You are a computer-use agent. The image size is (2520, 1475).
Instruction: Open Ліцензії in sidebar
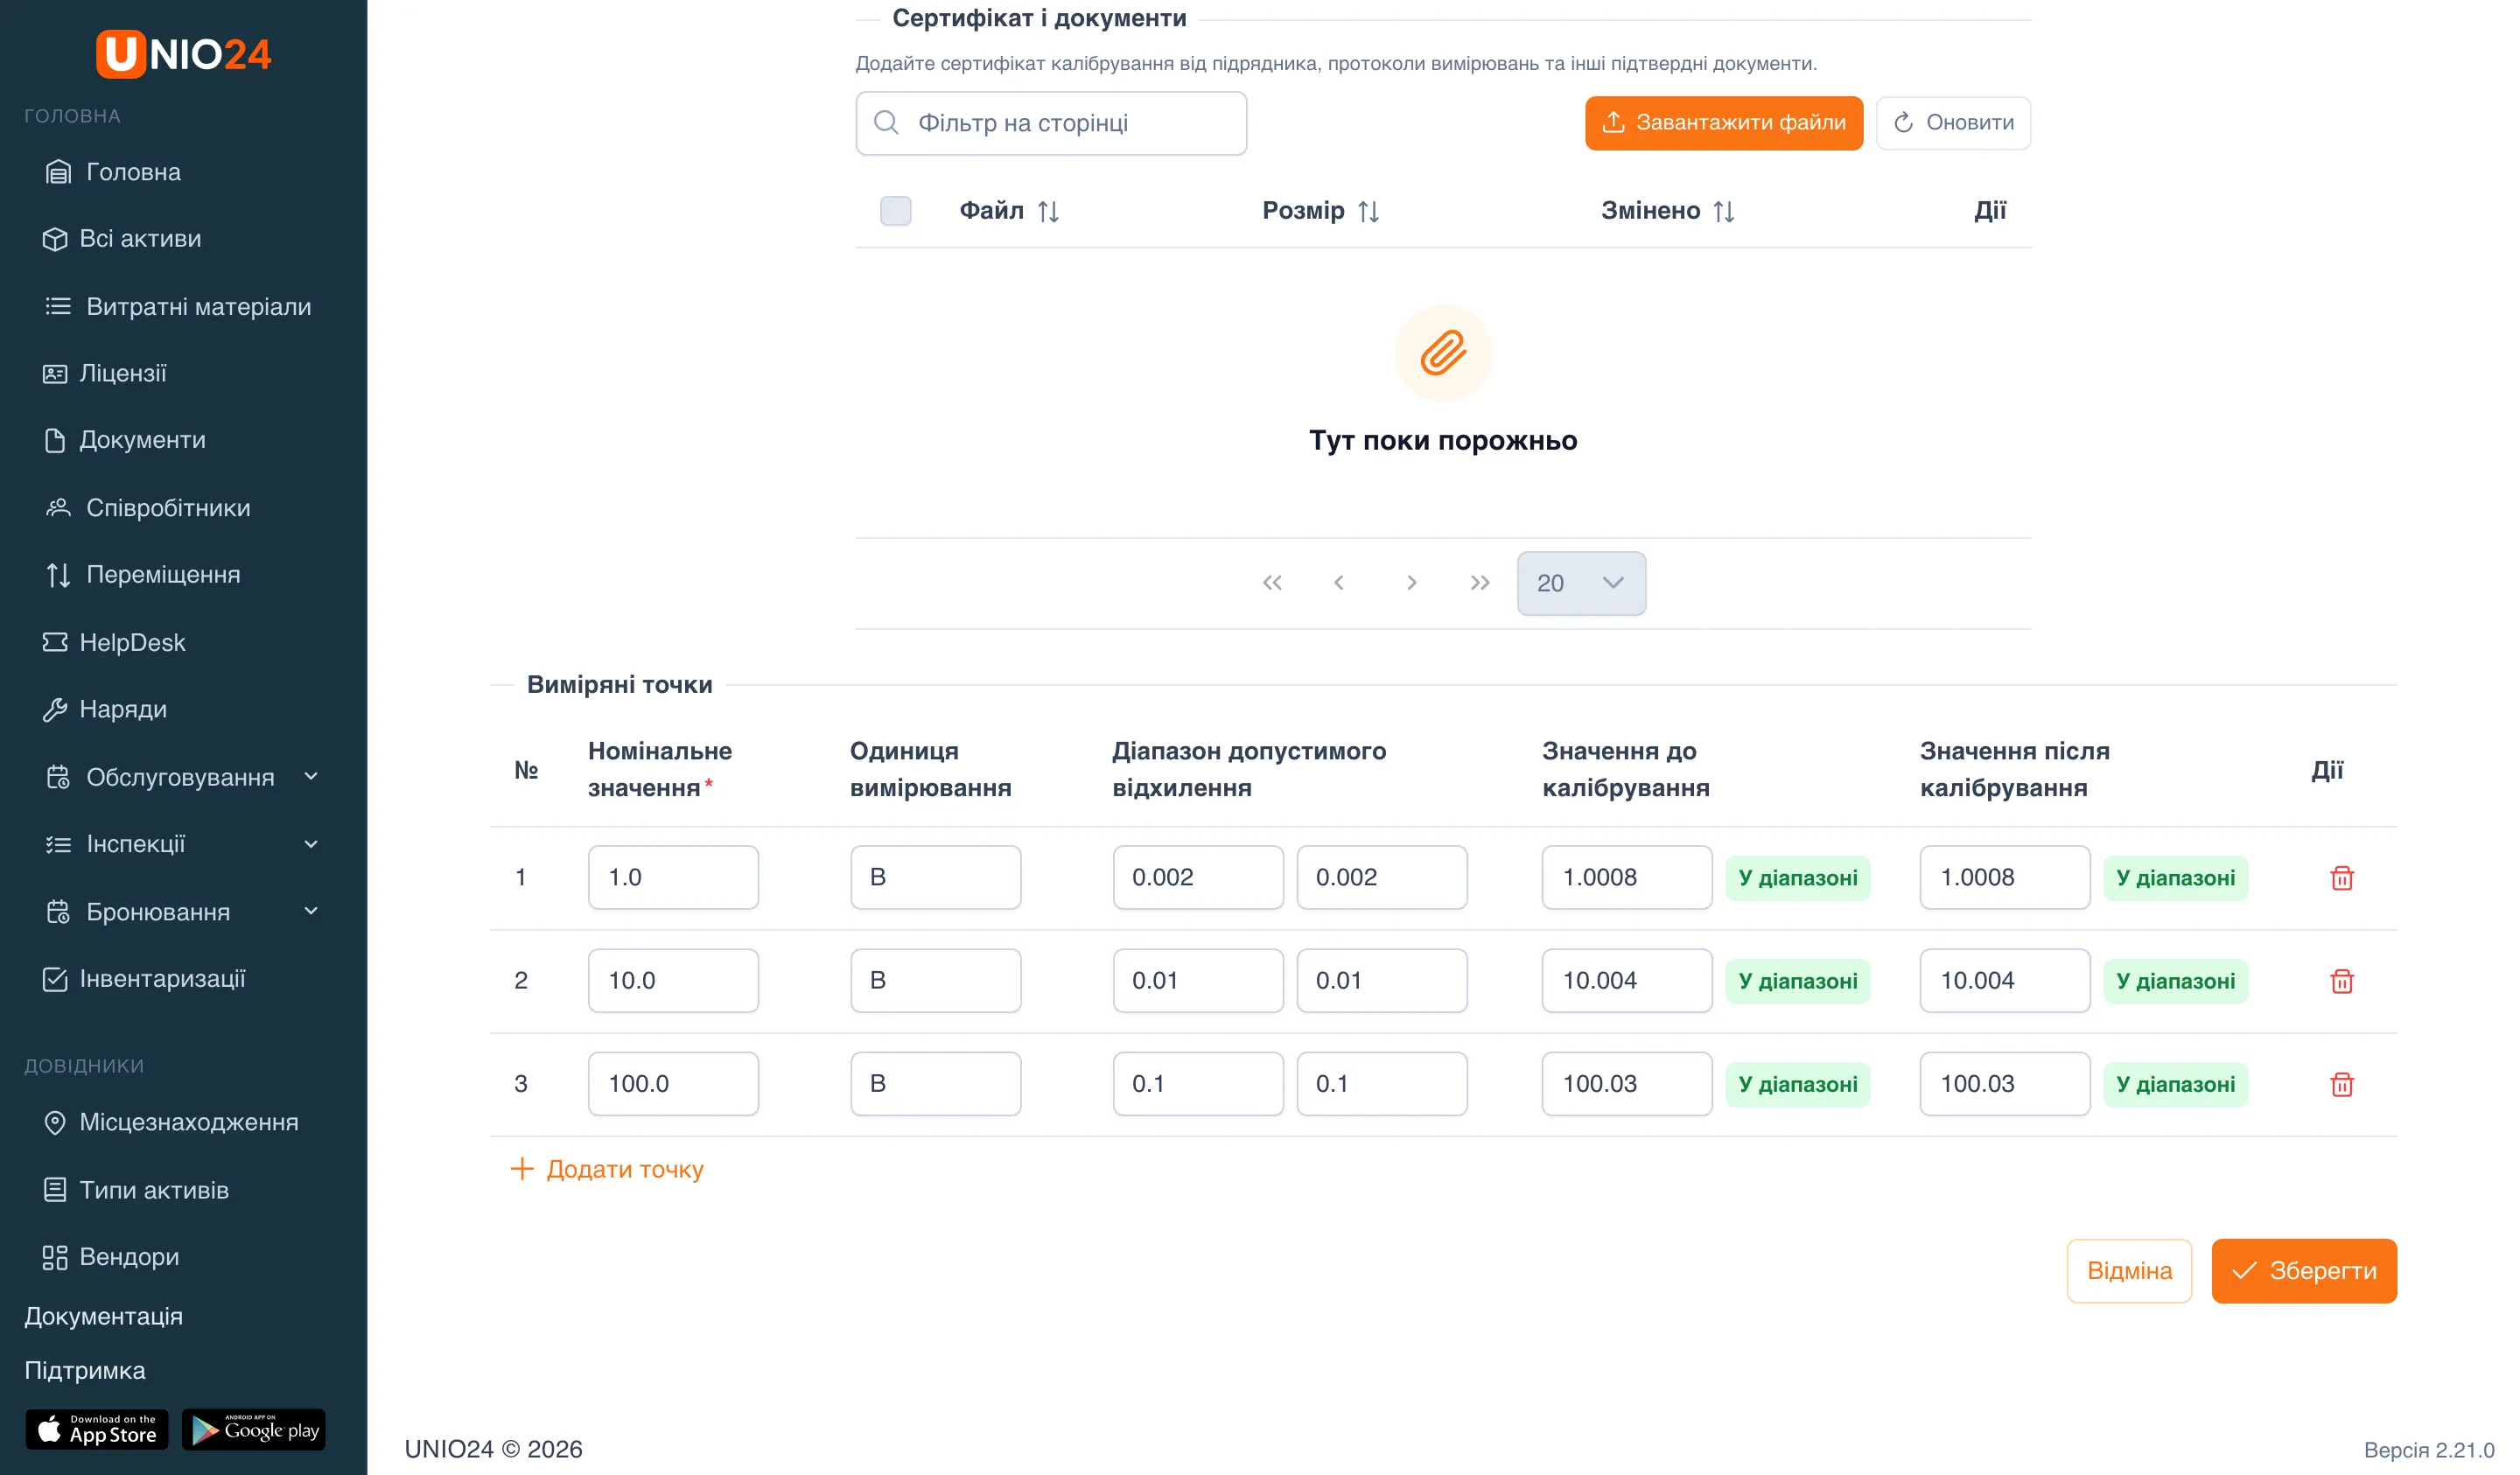pos(104,374)
